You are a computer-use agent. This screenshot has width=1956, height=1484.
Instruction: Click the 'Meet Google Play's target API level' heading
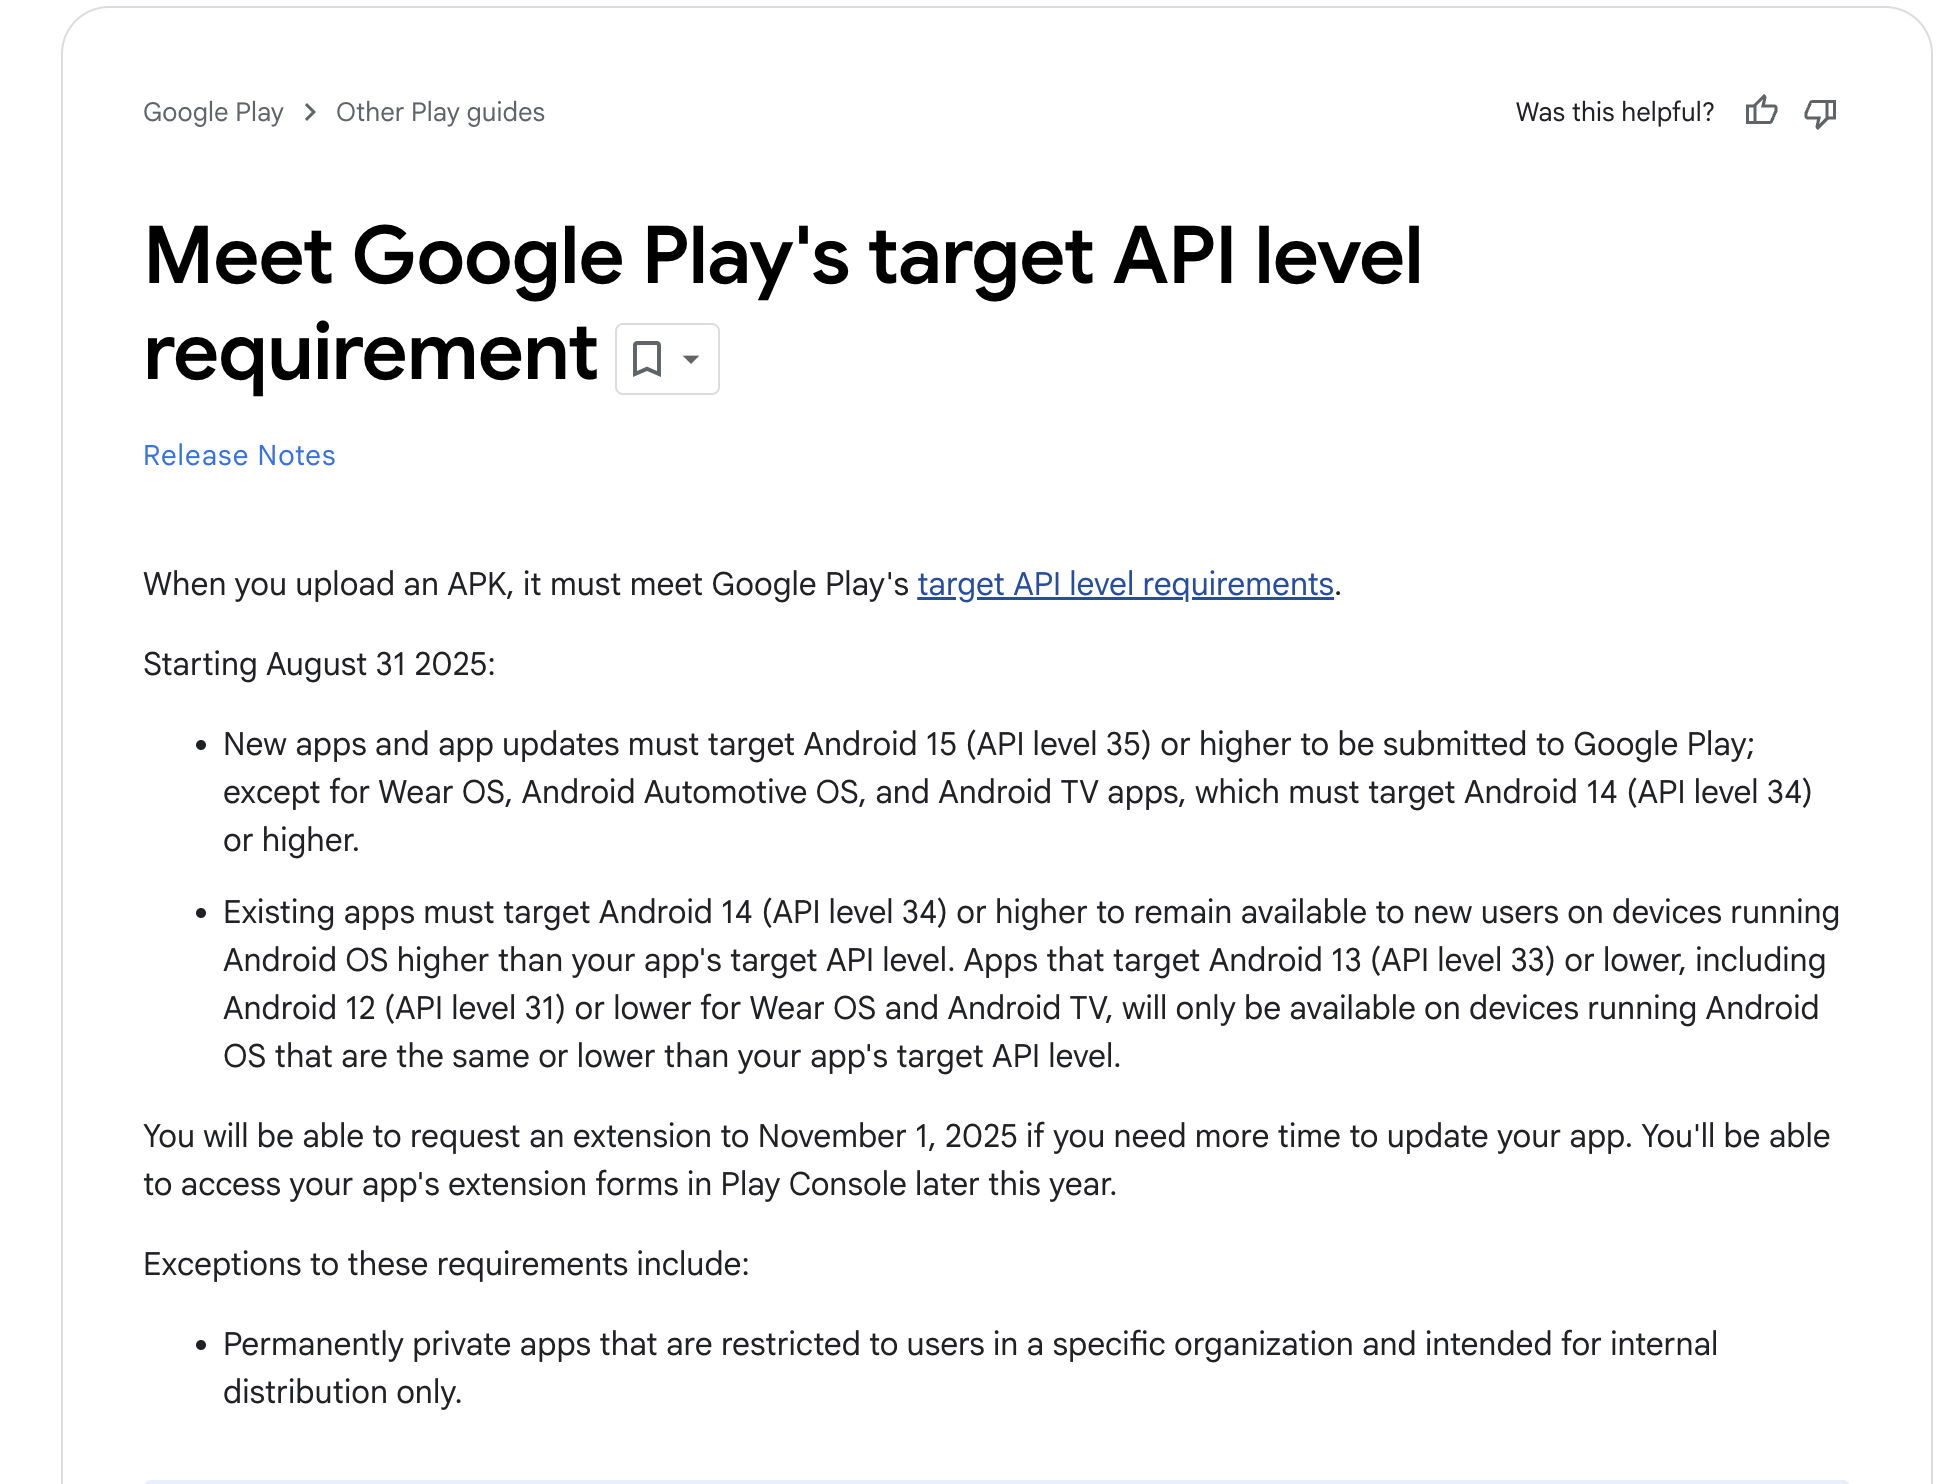pyautogui.click(x=782, y=257)
